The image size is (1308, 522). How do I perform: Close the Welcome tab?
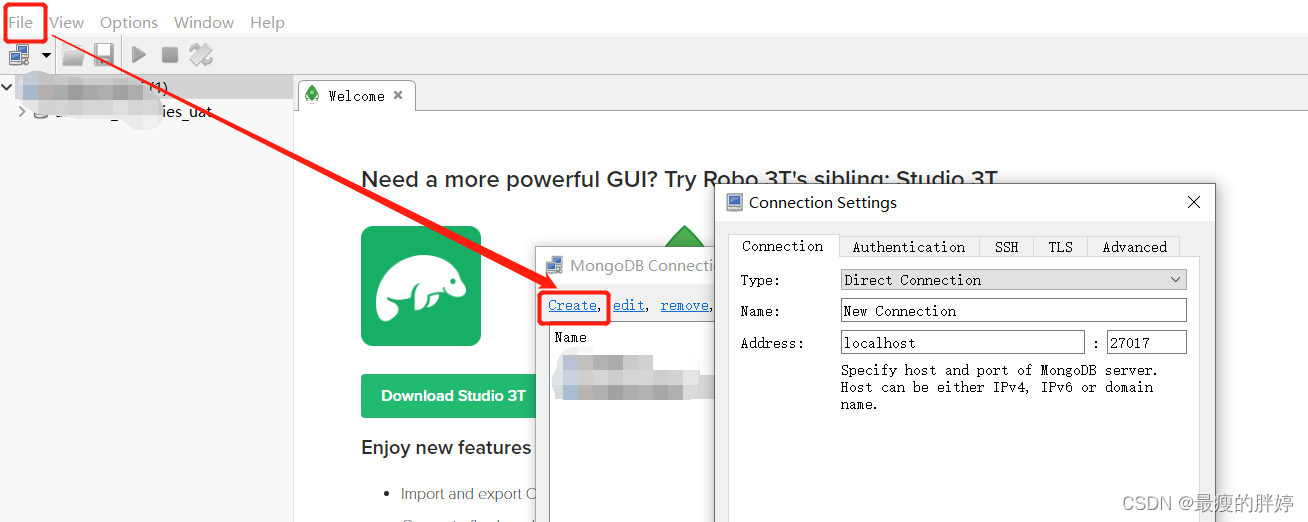tap(398, 96)
